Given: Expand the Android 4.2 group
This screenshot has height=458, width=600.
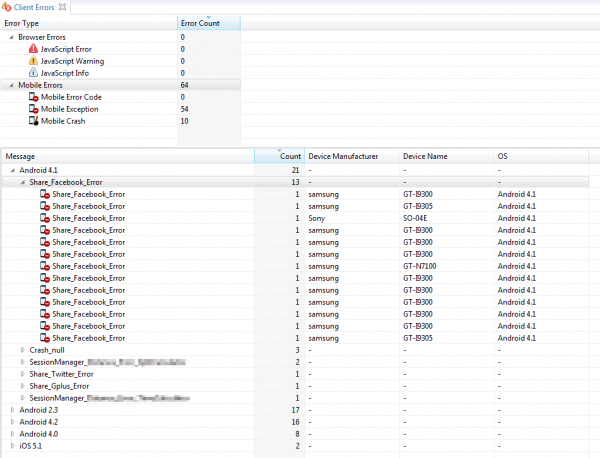Looking at the screenshot, I should [12, 422].
